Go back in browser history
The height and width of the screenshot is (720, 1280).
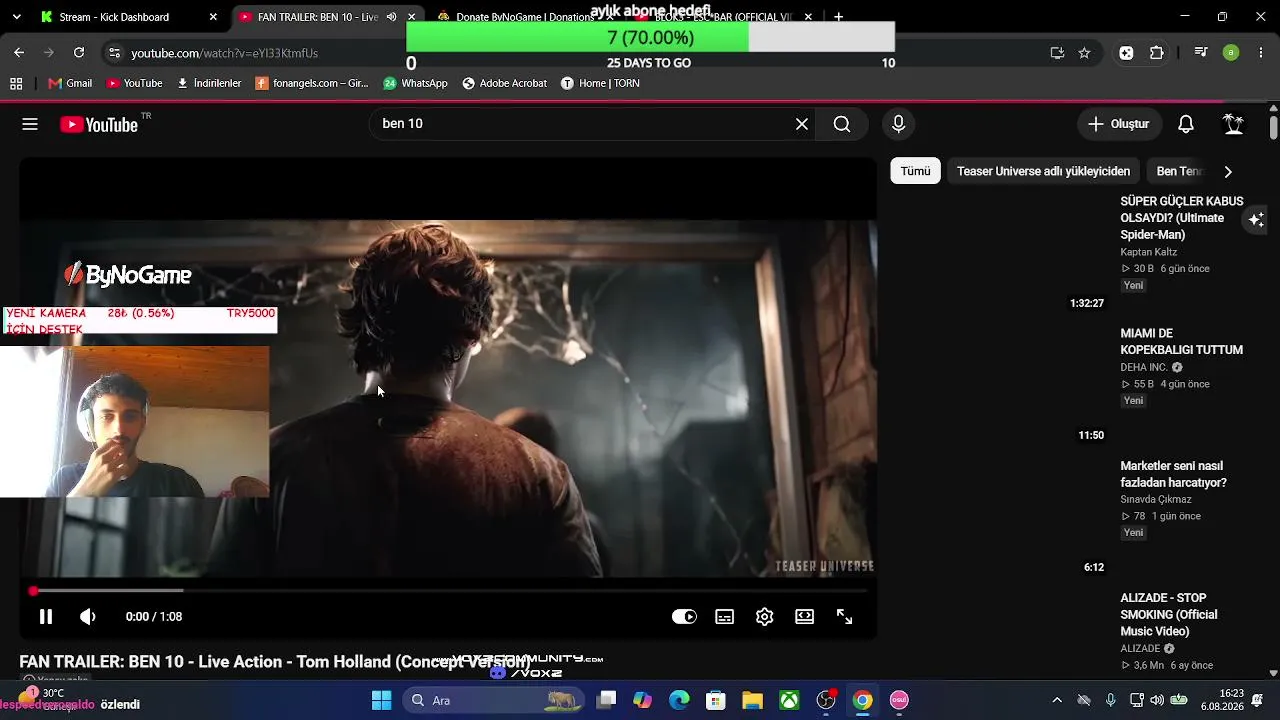(x=19, y=53)
